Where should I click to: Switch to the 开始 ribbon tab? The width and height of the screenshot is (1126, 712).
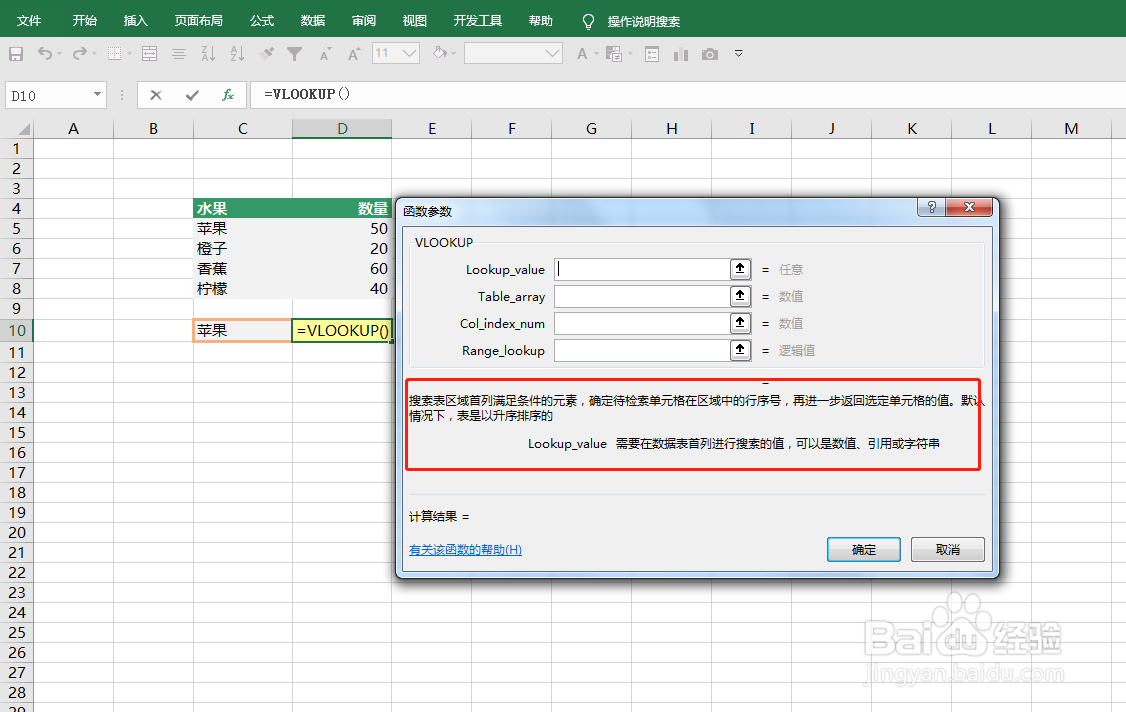(85, 21)
